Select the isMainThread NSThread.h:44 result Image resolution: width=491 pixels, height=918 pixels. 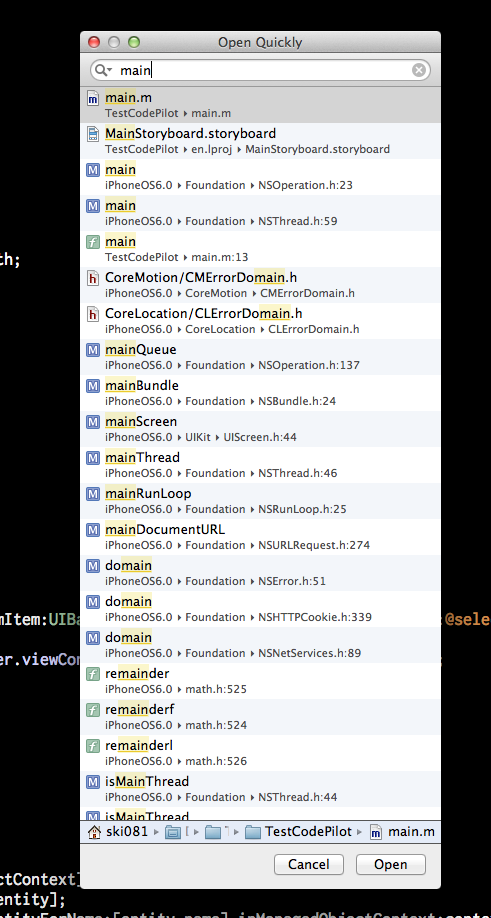[260, 789]
